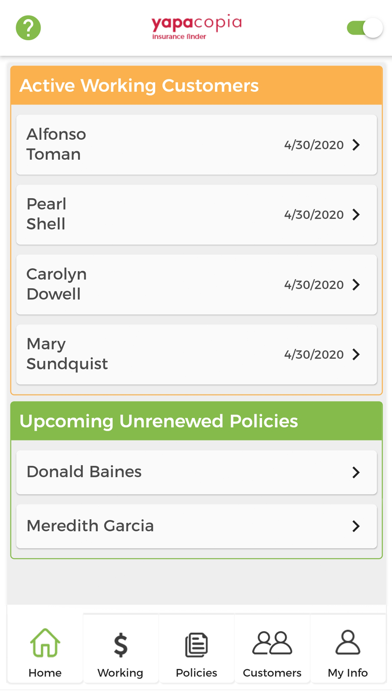Switch to the Customers tab label
392x696 pixels.
(x=272, y=672)
